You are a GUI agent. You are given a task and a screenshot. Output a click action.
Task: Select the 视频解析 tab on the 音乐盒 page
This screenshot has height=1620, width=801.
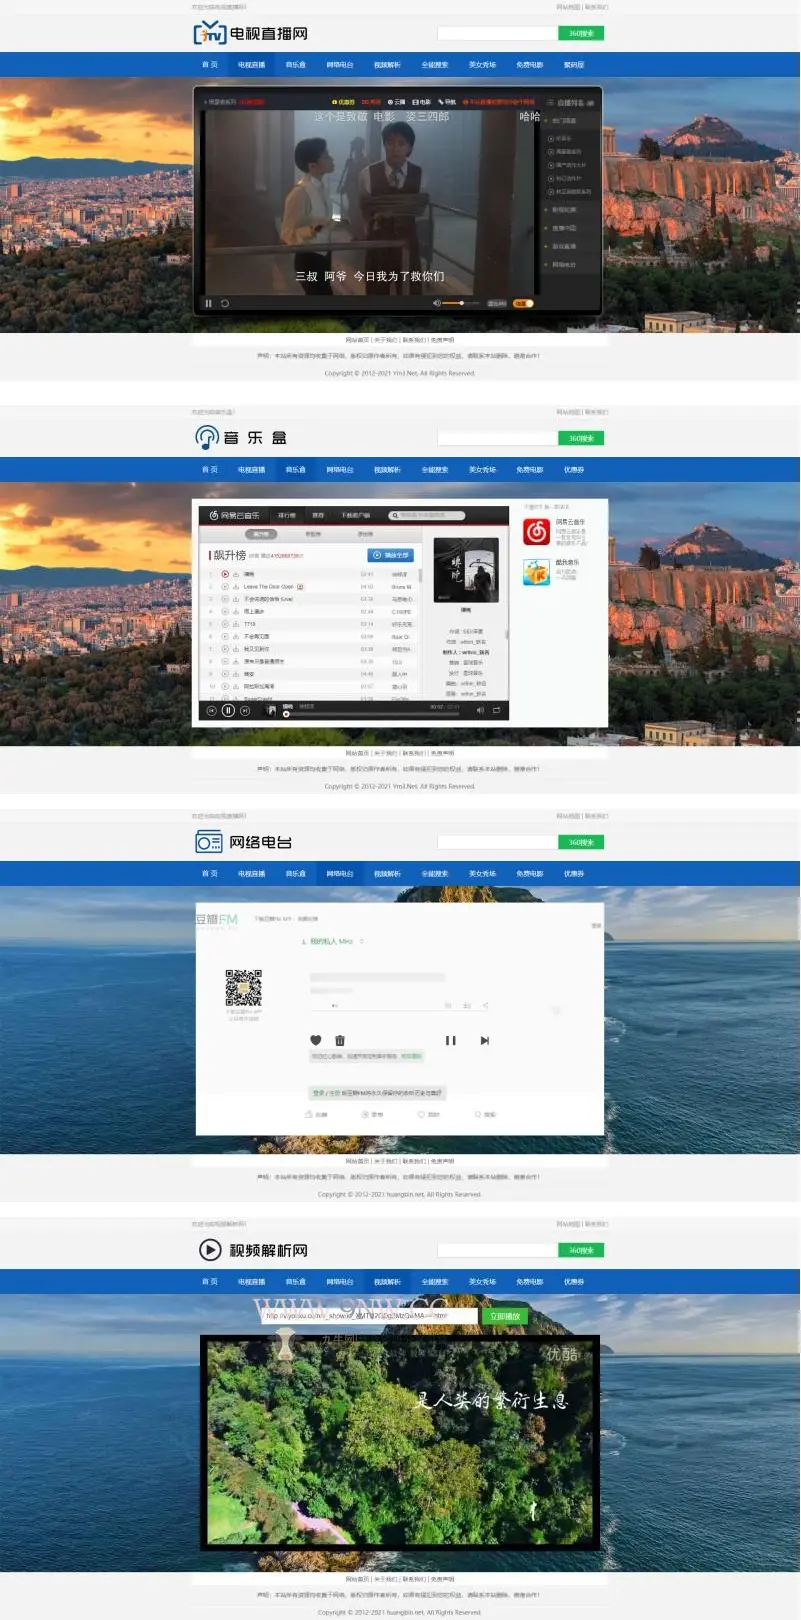[387, 469]
